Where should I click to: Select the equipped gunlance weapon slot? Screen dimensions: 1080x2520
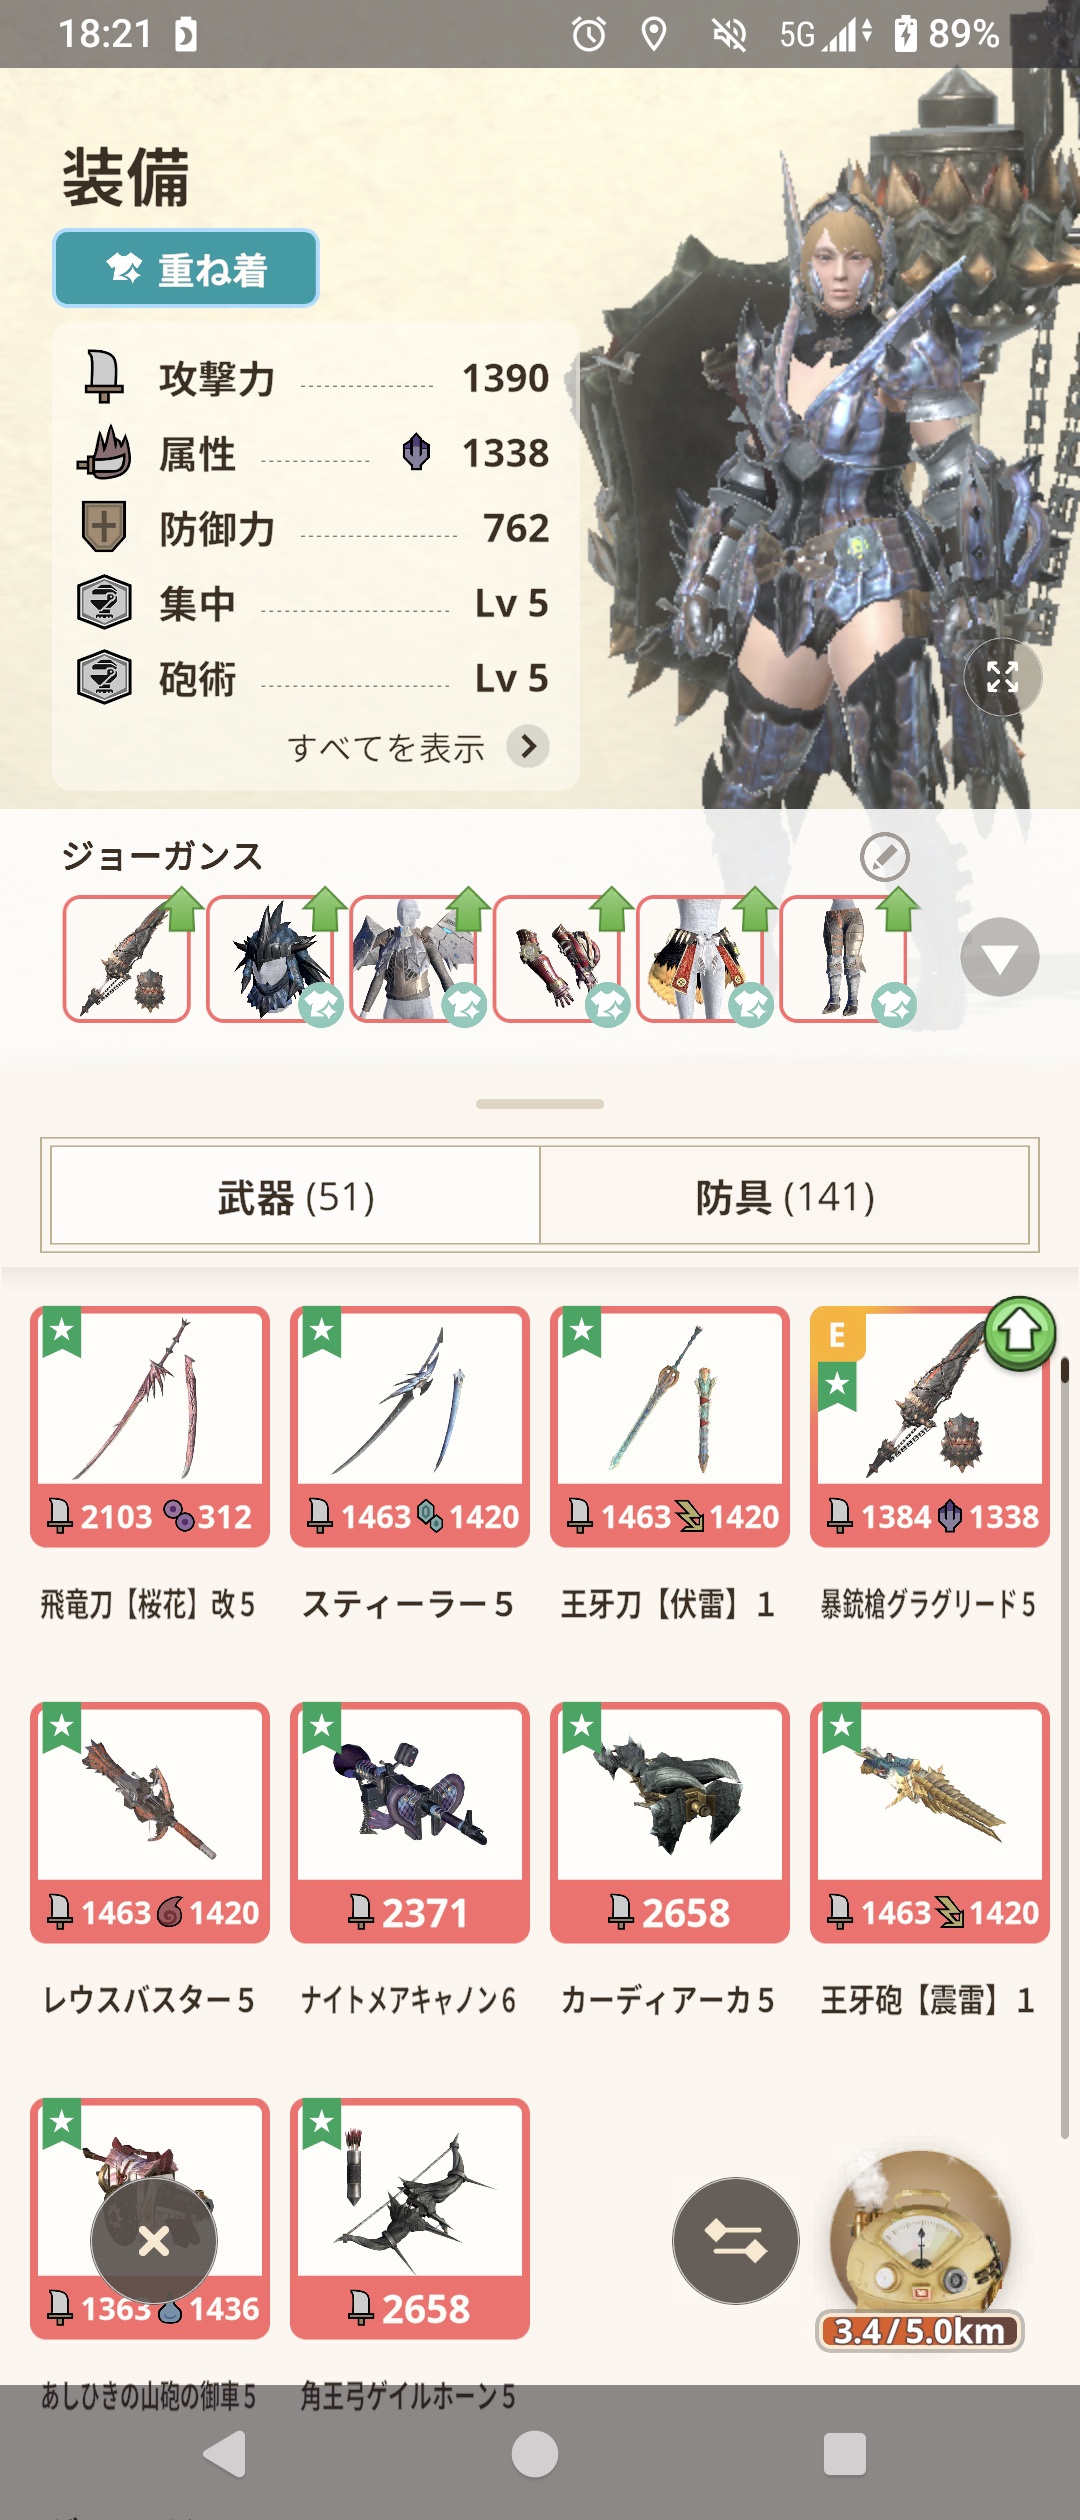click(x=127, y=959)
